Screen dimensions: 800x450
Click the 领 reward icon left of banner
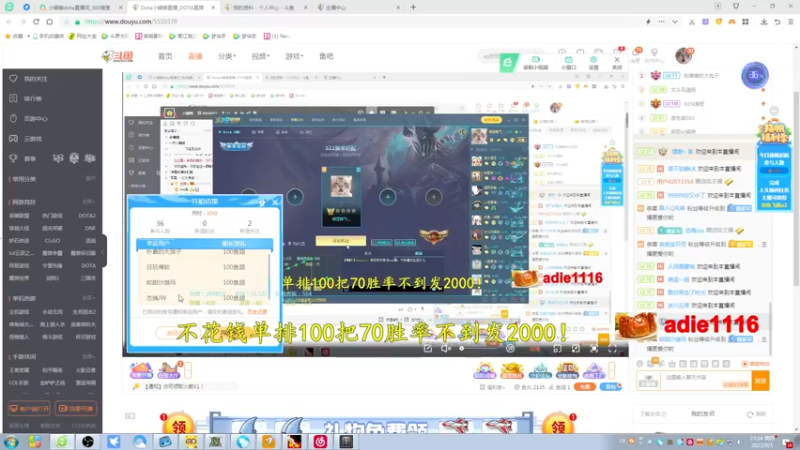(177, 426)
